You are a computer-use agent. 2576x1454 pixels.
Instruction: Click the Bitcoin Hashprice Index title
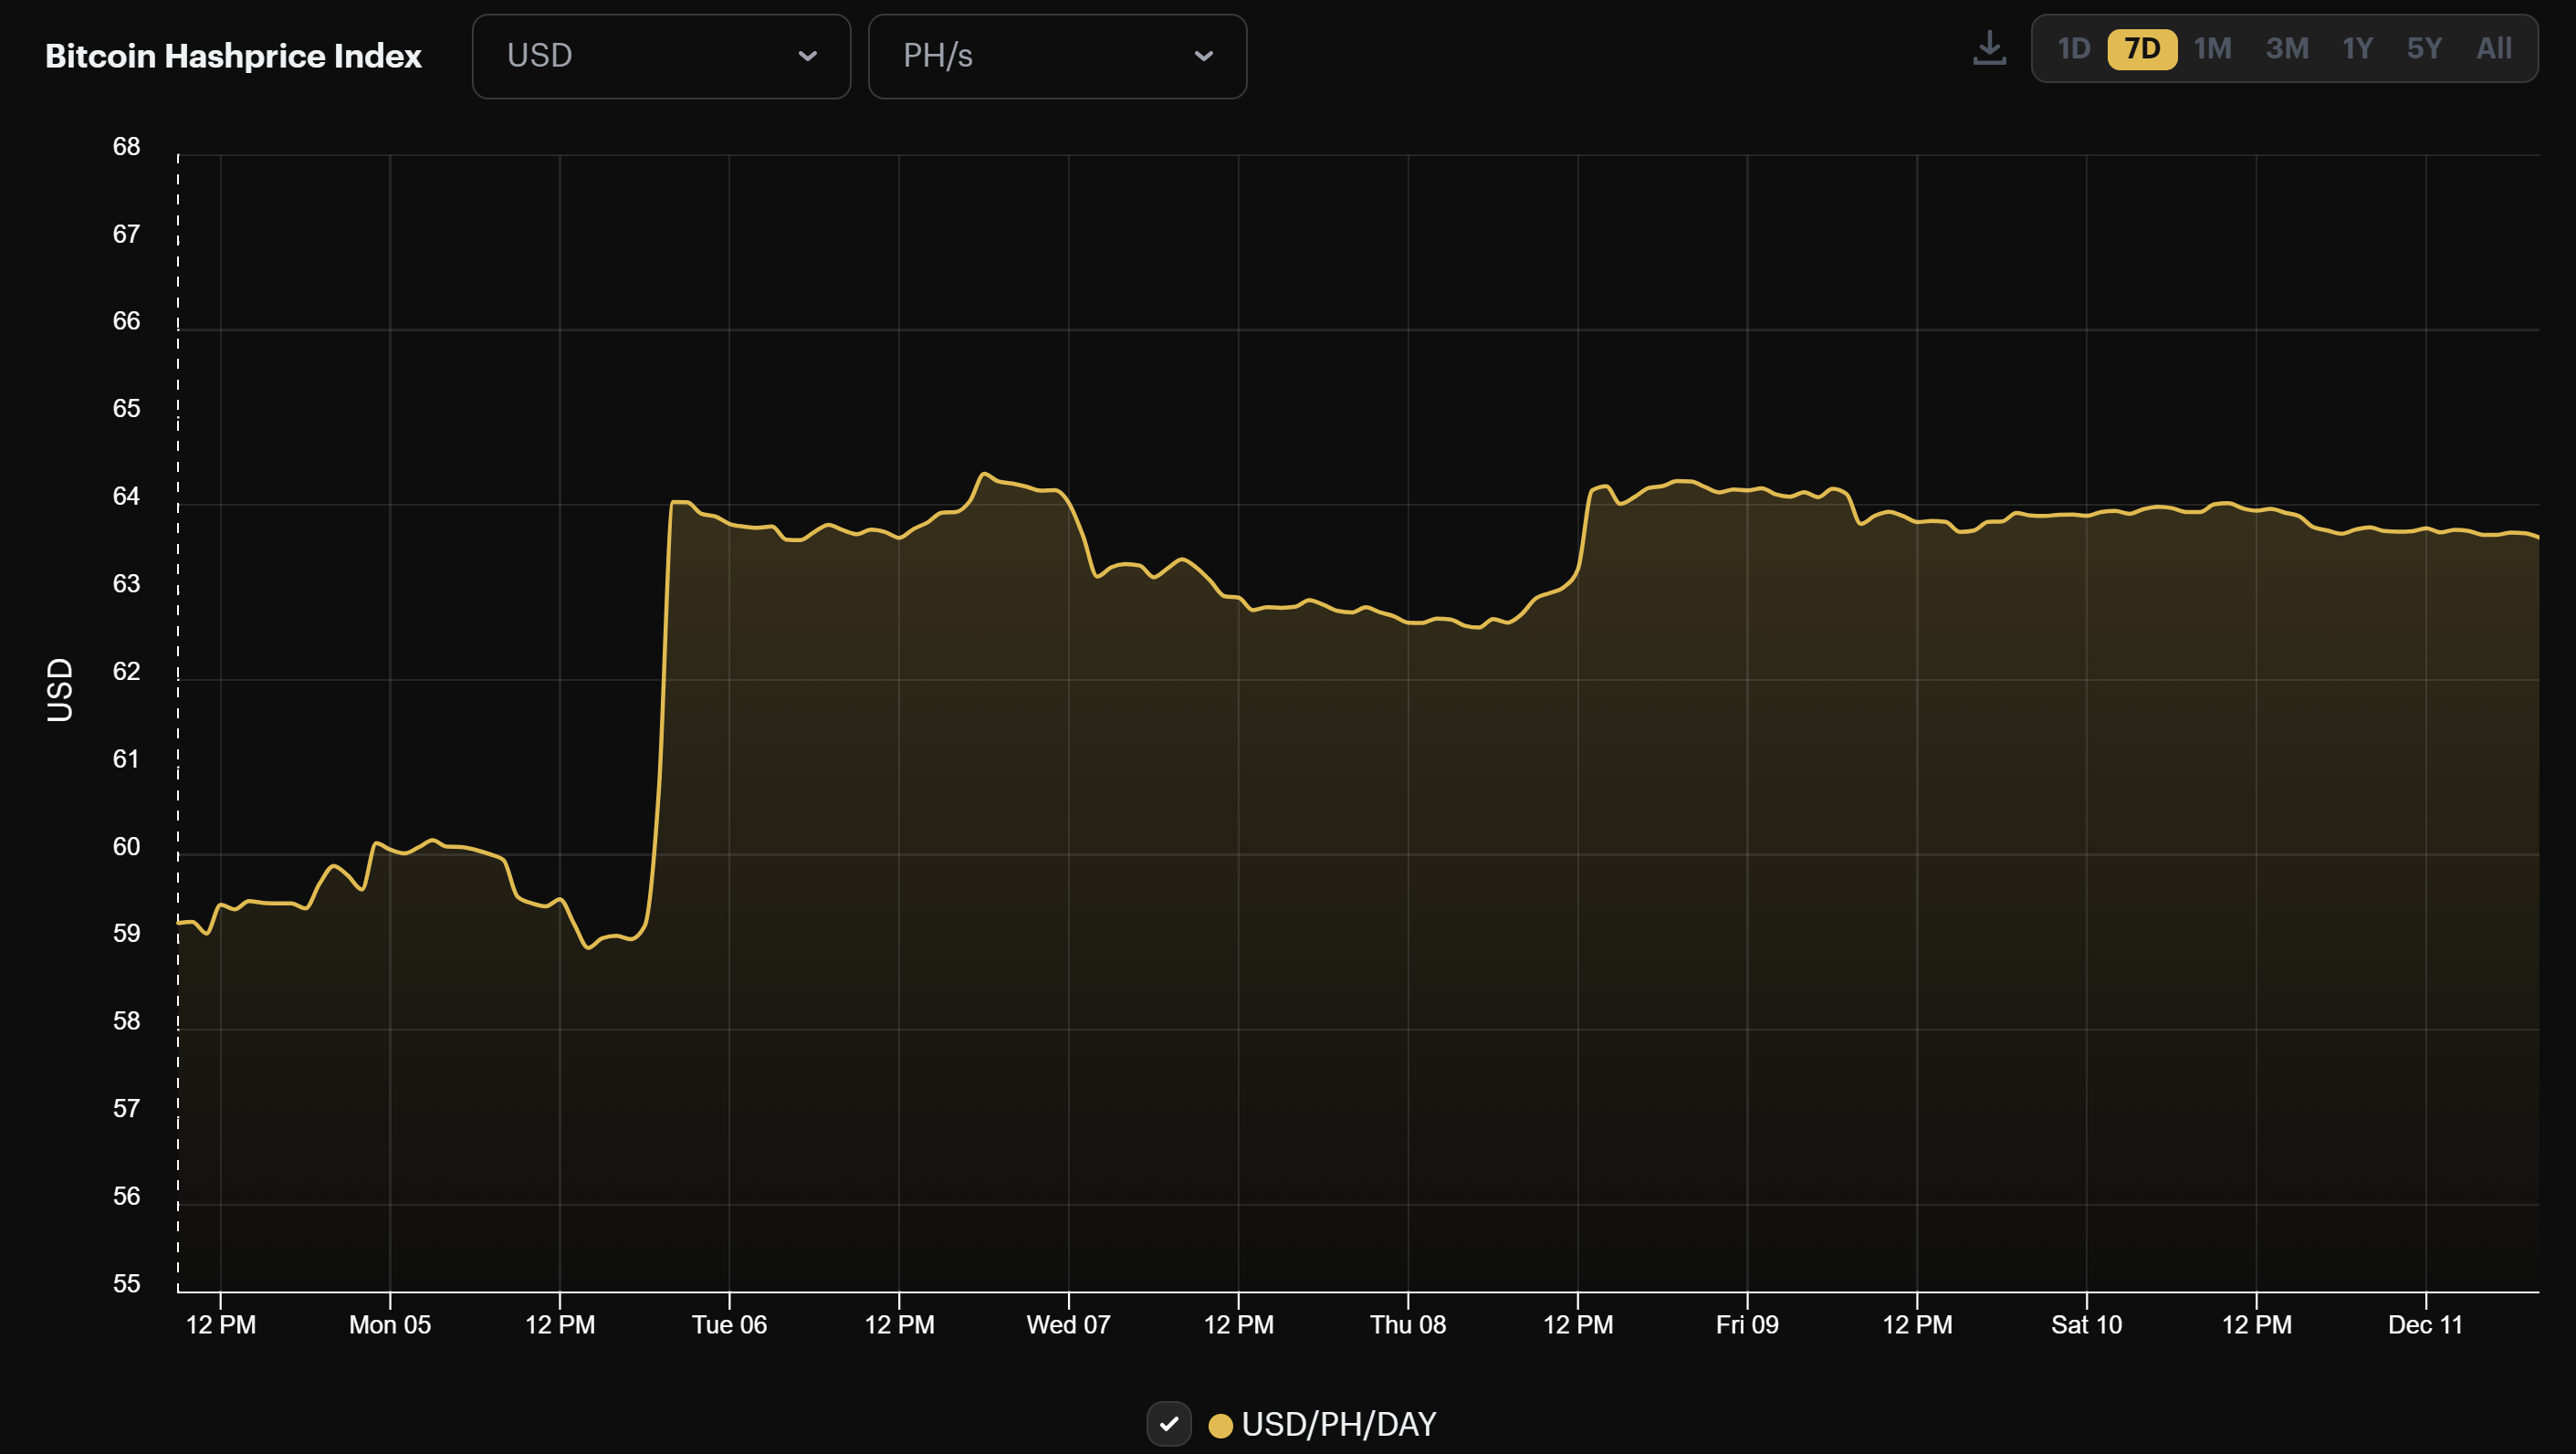(233, 56)
